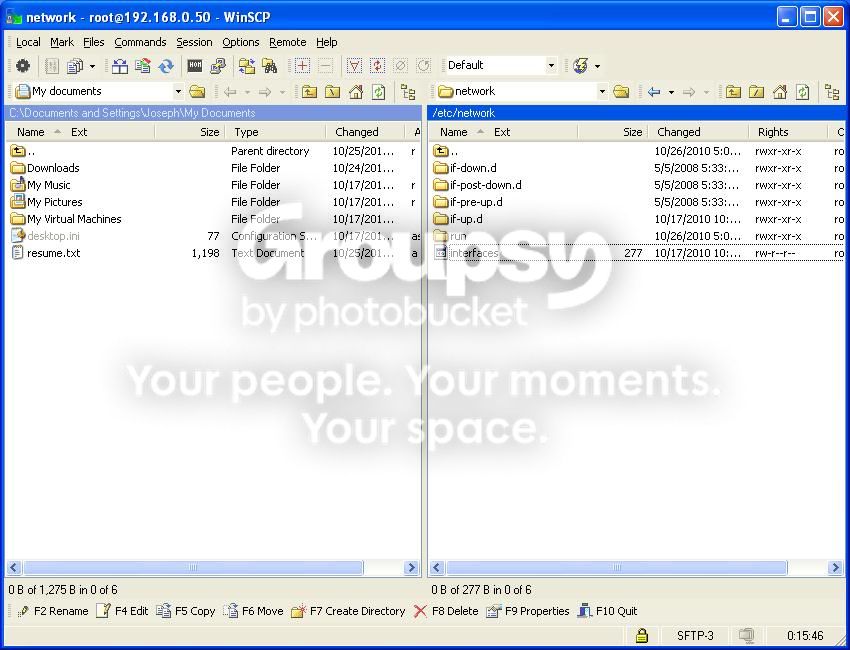Click F4 Edit button
The height and width of the screenshot is (650, 850).
point(122,612)
